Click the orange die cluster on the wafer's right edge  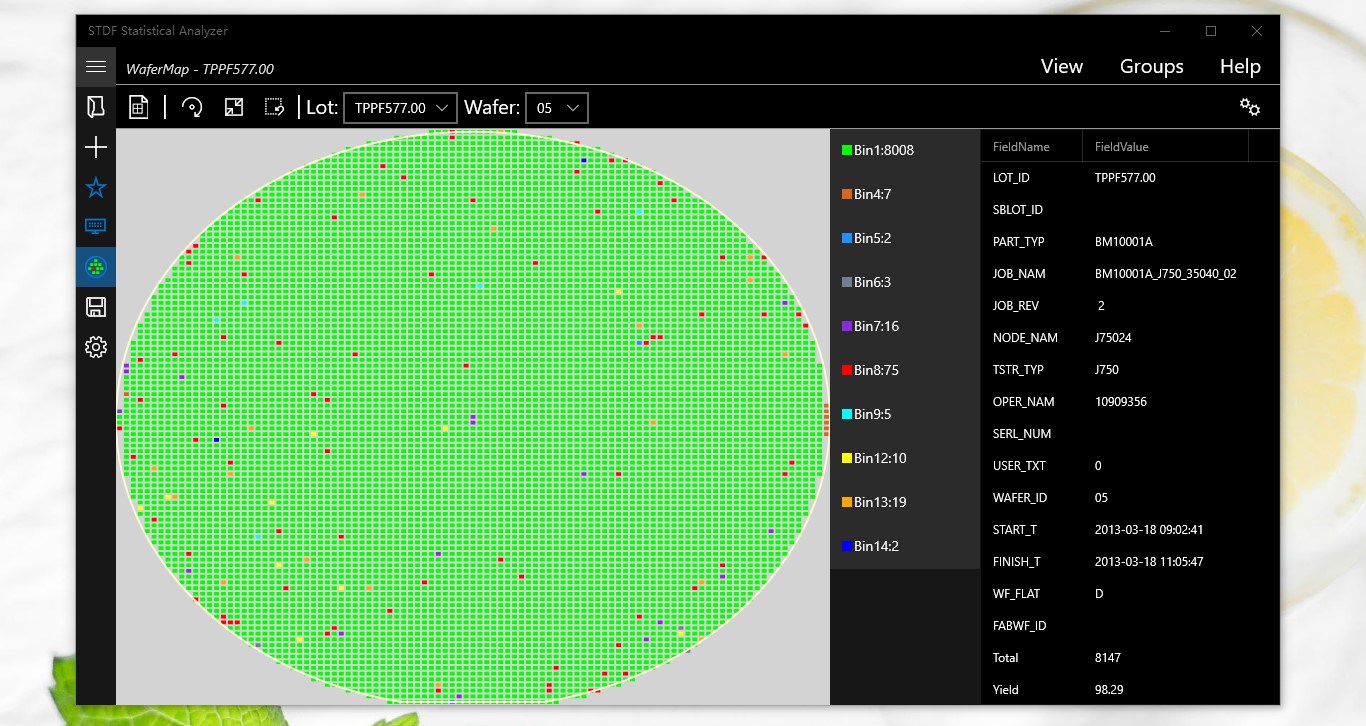[827, 419]
